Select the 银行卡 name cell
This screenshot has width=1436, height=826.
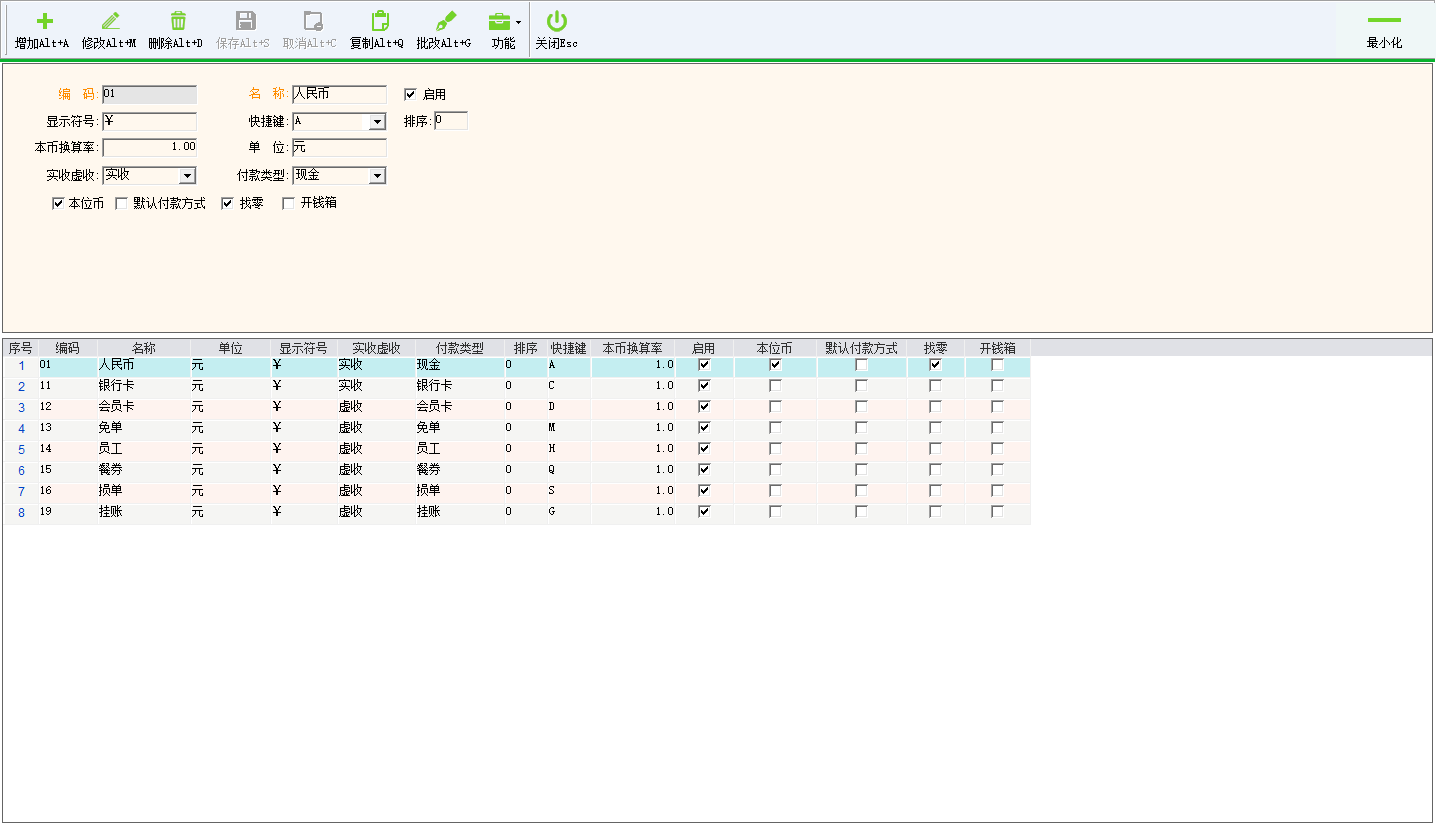143,386
